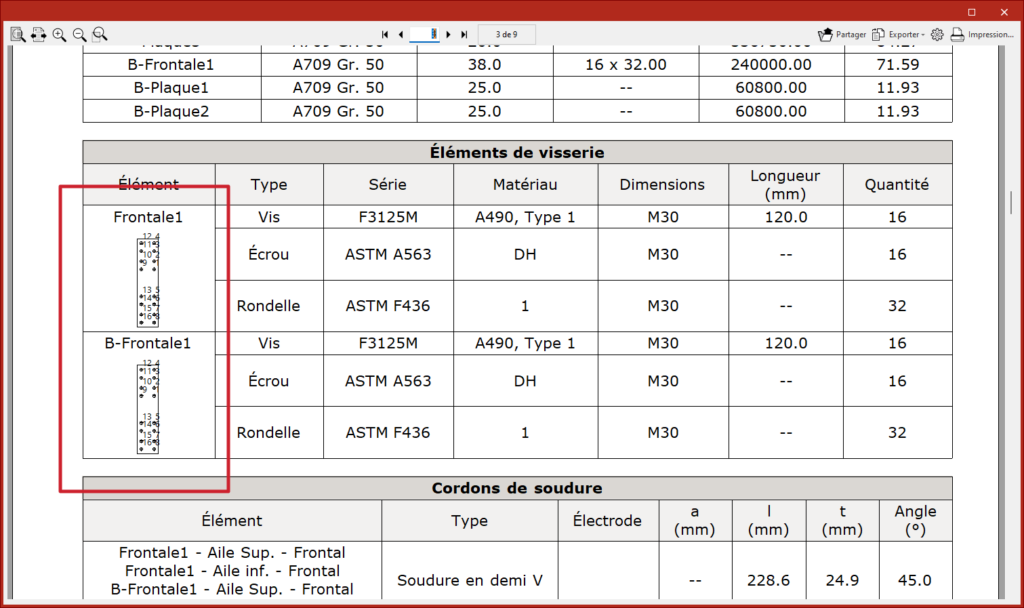Close the report window
This screenshot has width=1024, height=608.
pos(1004,12)
